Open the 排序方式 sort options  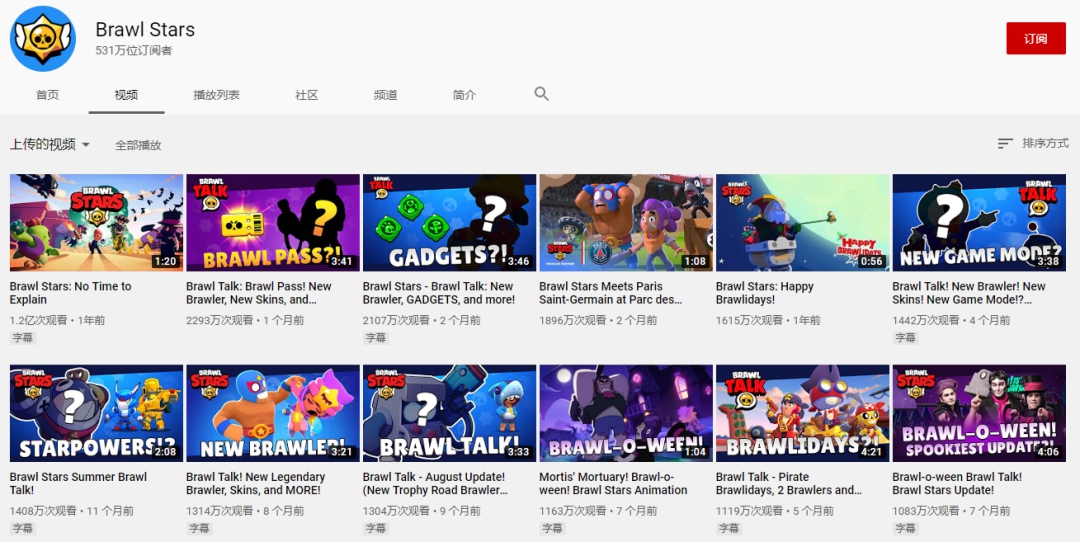click(1046, 143)
